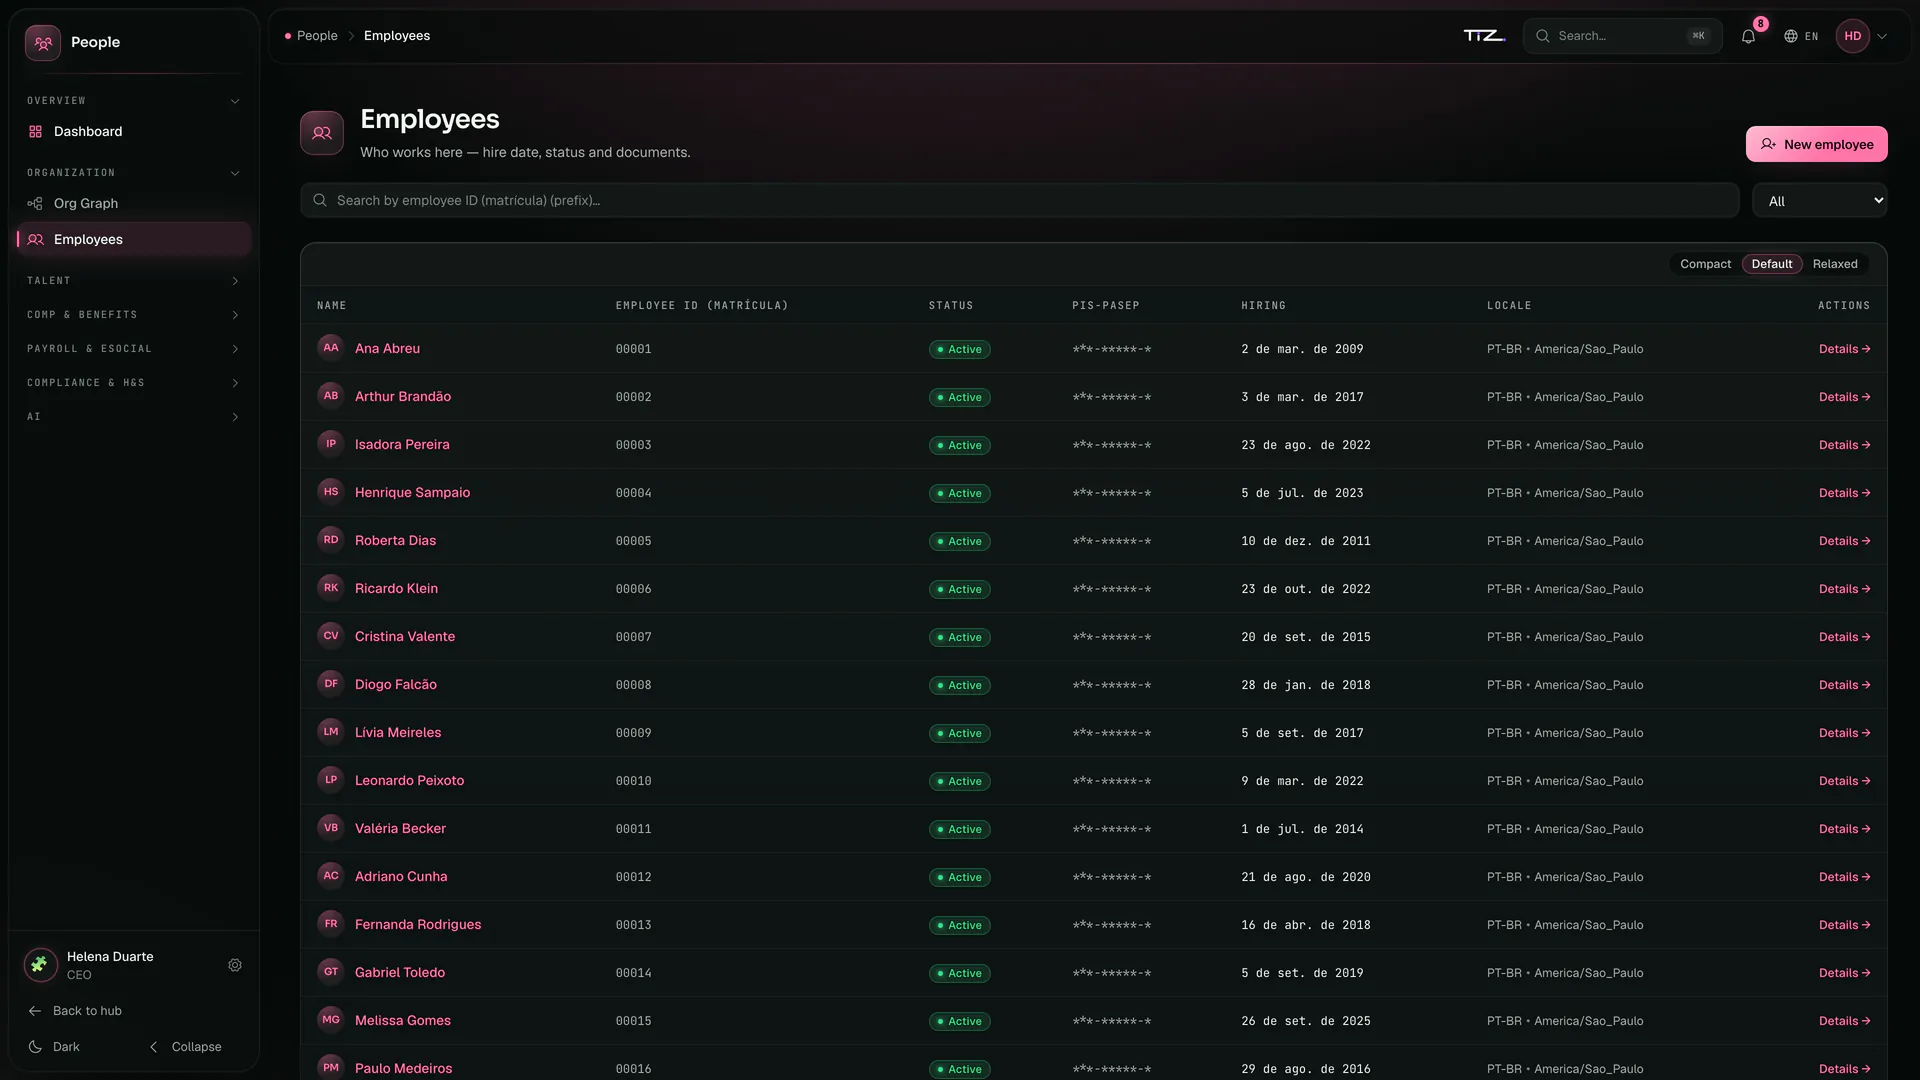Click Helena Duarte's profile avatar
Image resolution: width=1920 pixels, height=1080 pixels.
[x=41, y=965]
